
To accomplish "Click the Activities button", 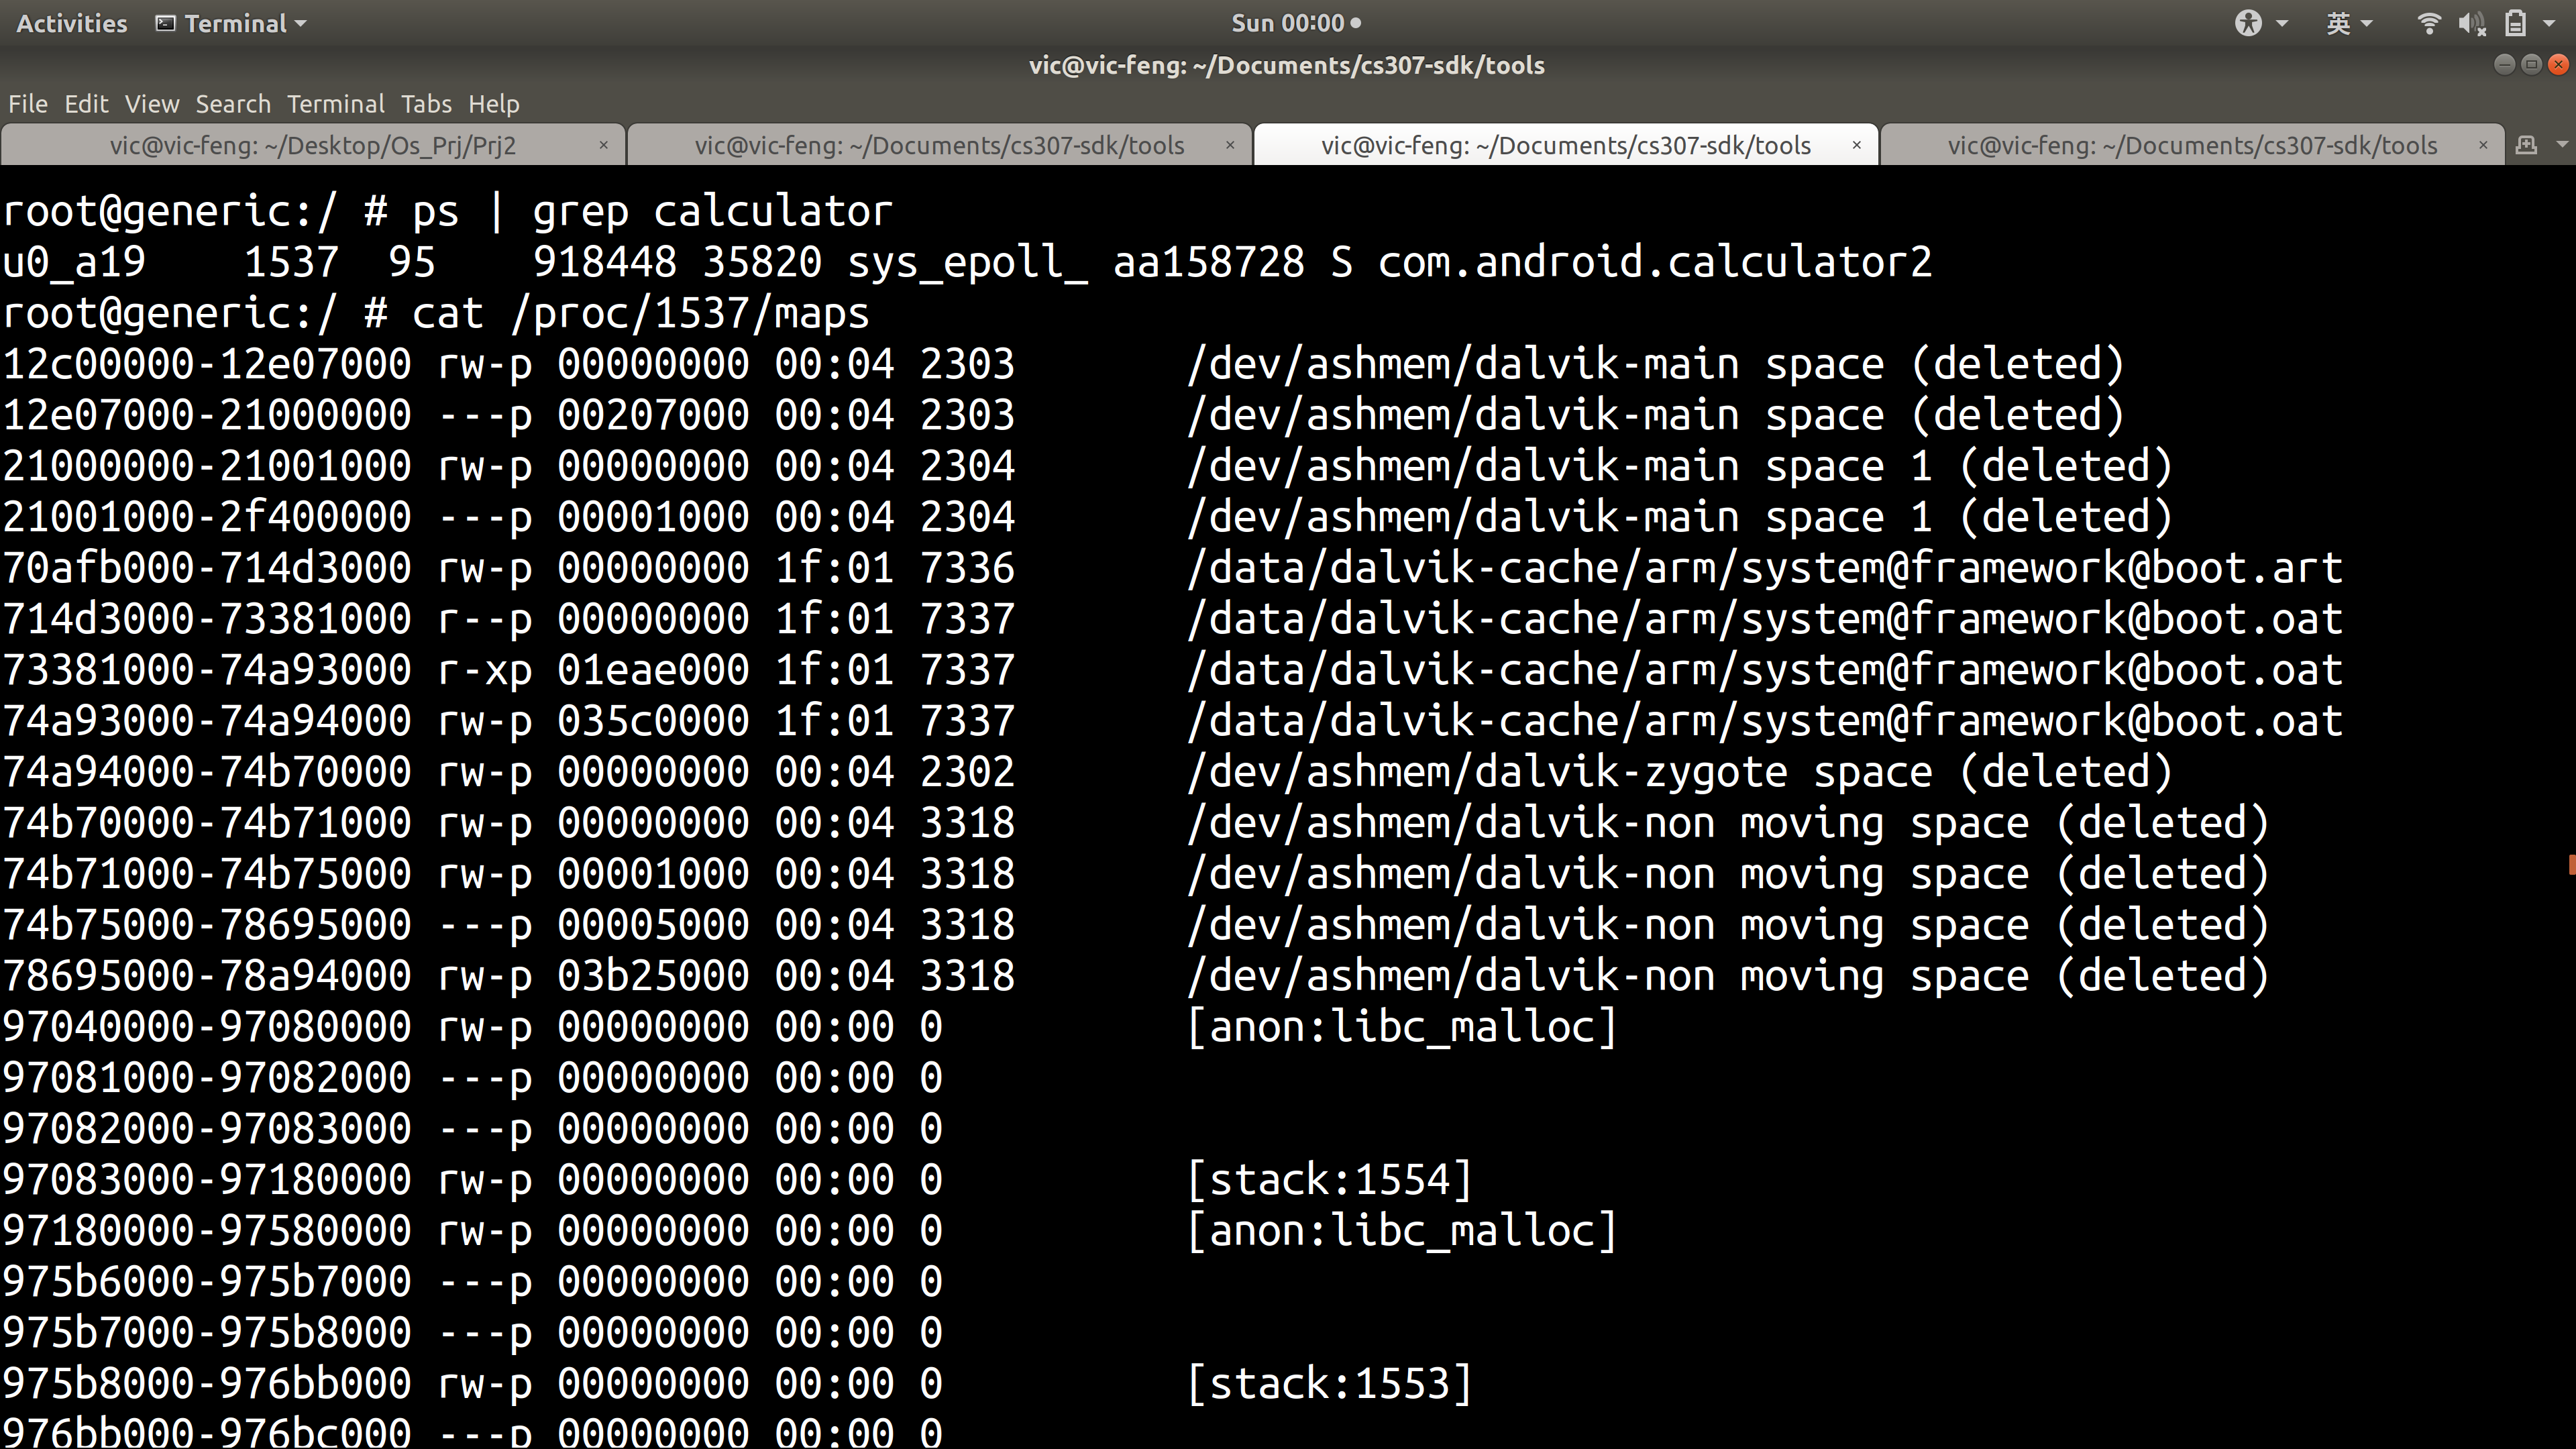I will [x=72, y=23].
